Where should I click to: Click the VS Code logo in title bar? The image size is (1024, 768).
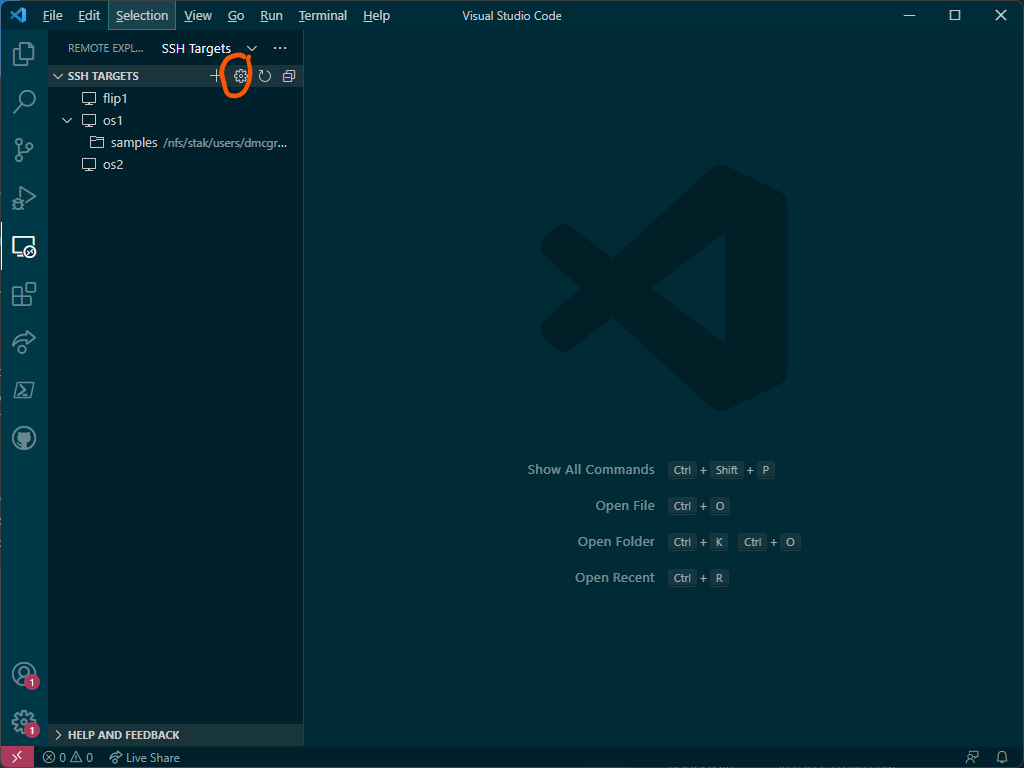(18, 15)
